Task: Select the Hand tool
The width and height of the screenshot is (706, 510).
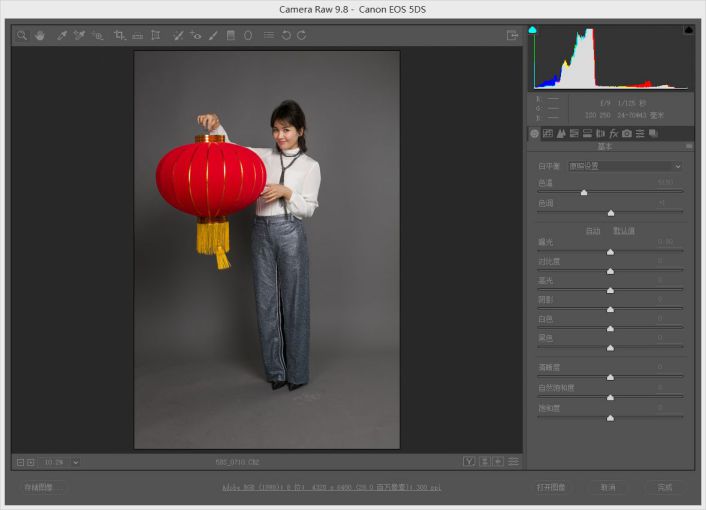Action: [40, 35]
